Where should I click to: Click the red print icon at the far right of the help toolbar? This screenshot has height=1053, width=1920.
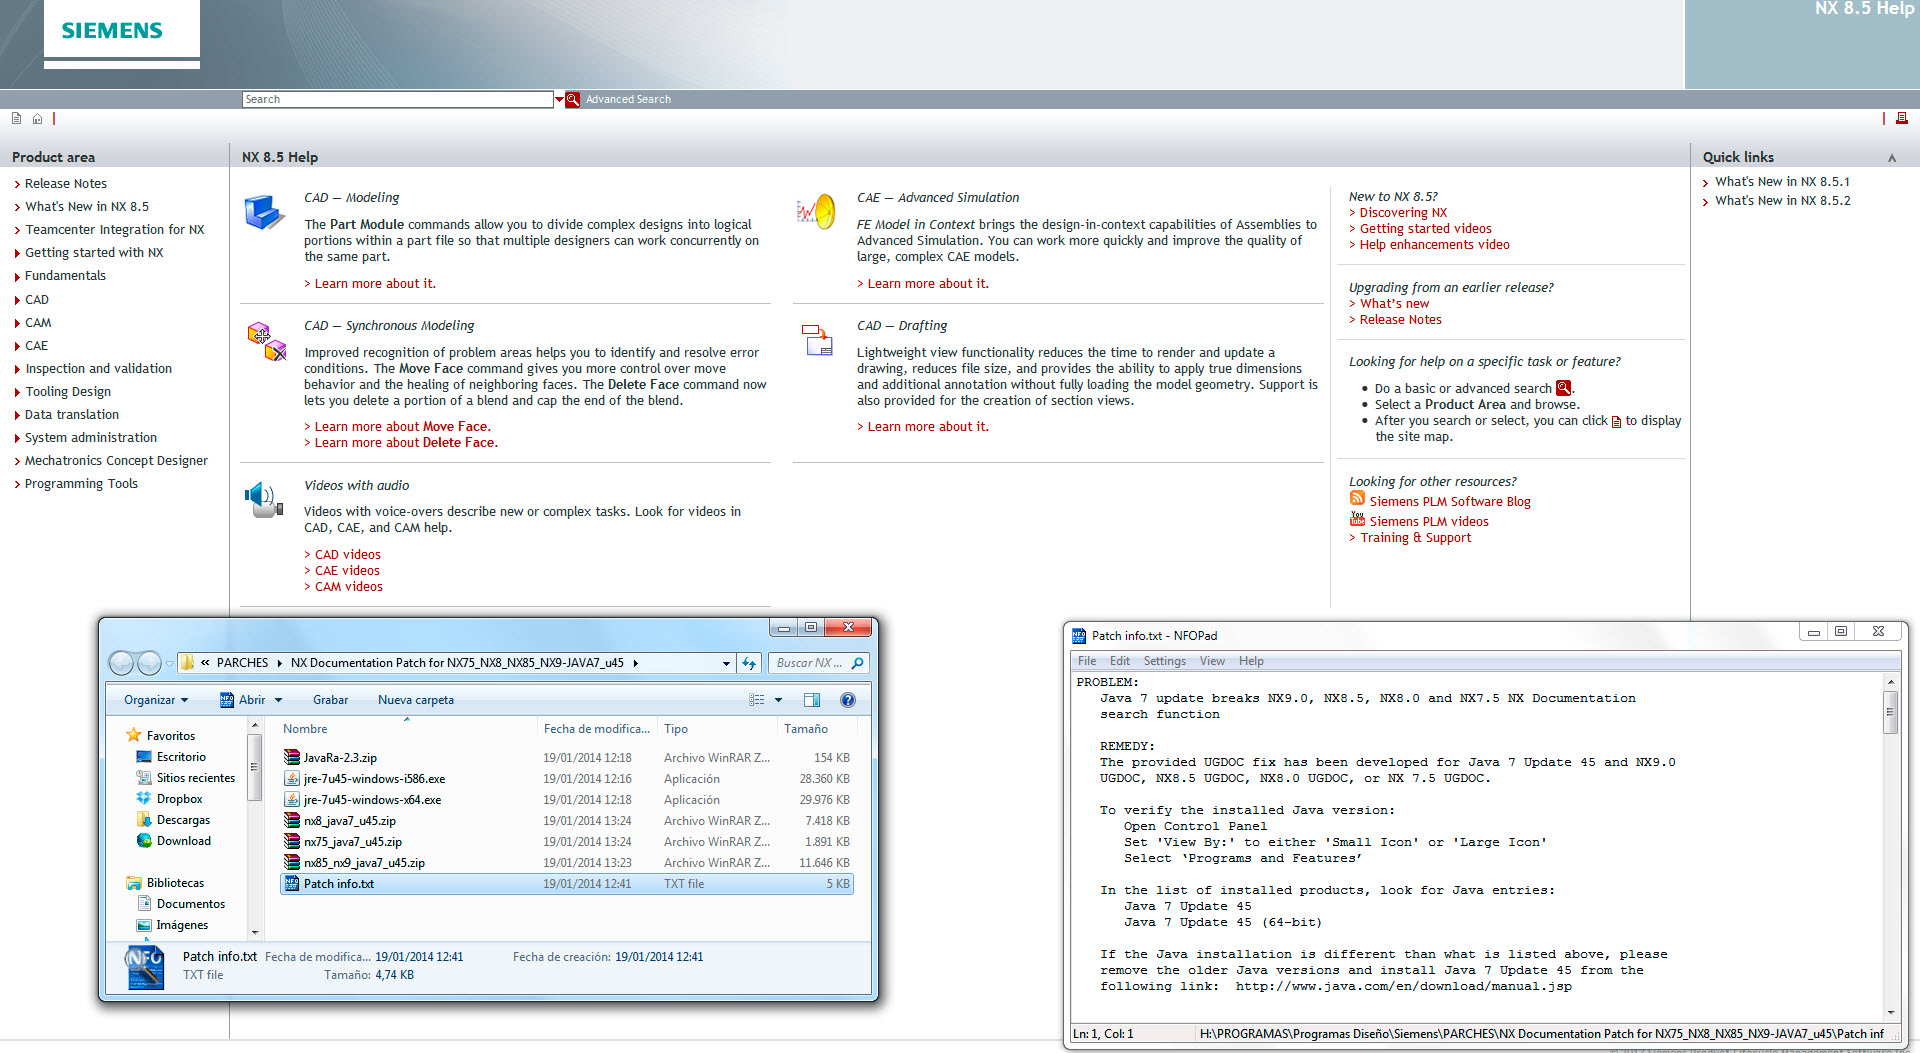click(x=1901, y=118)
